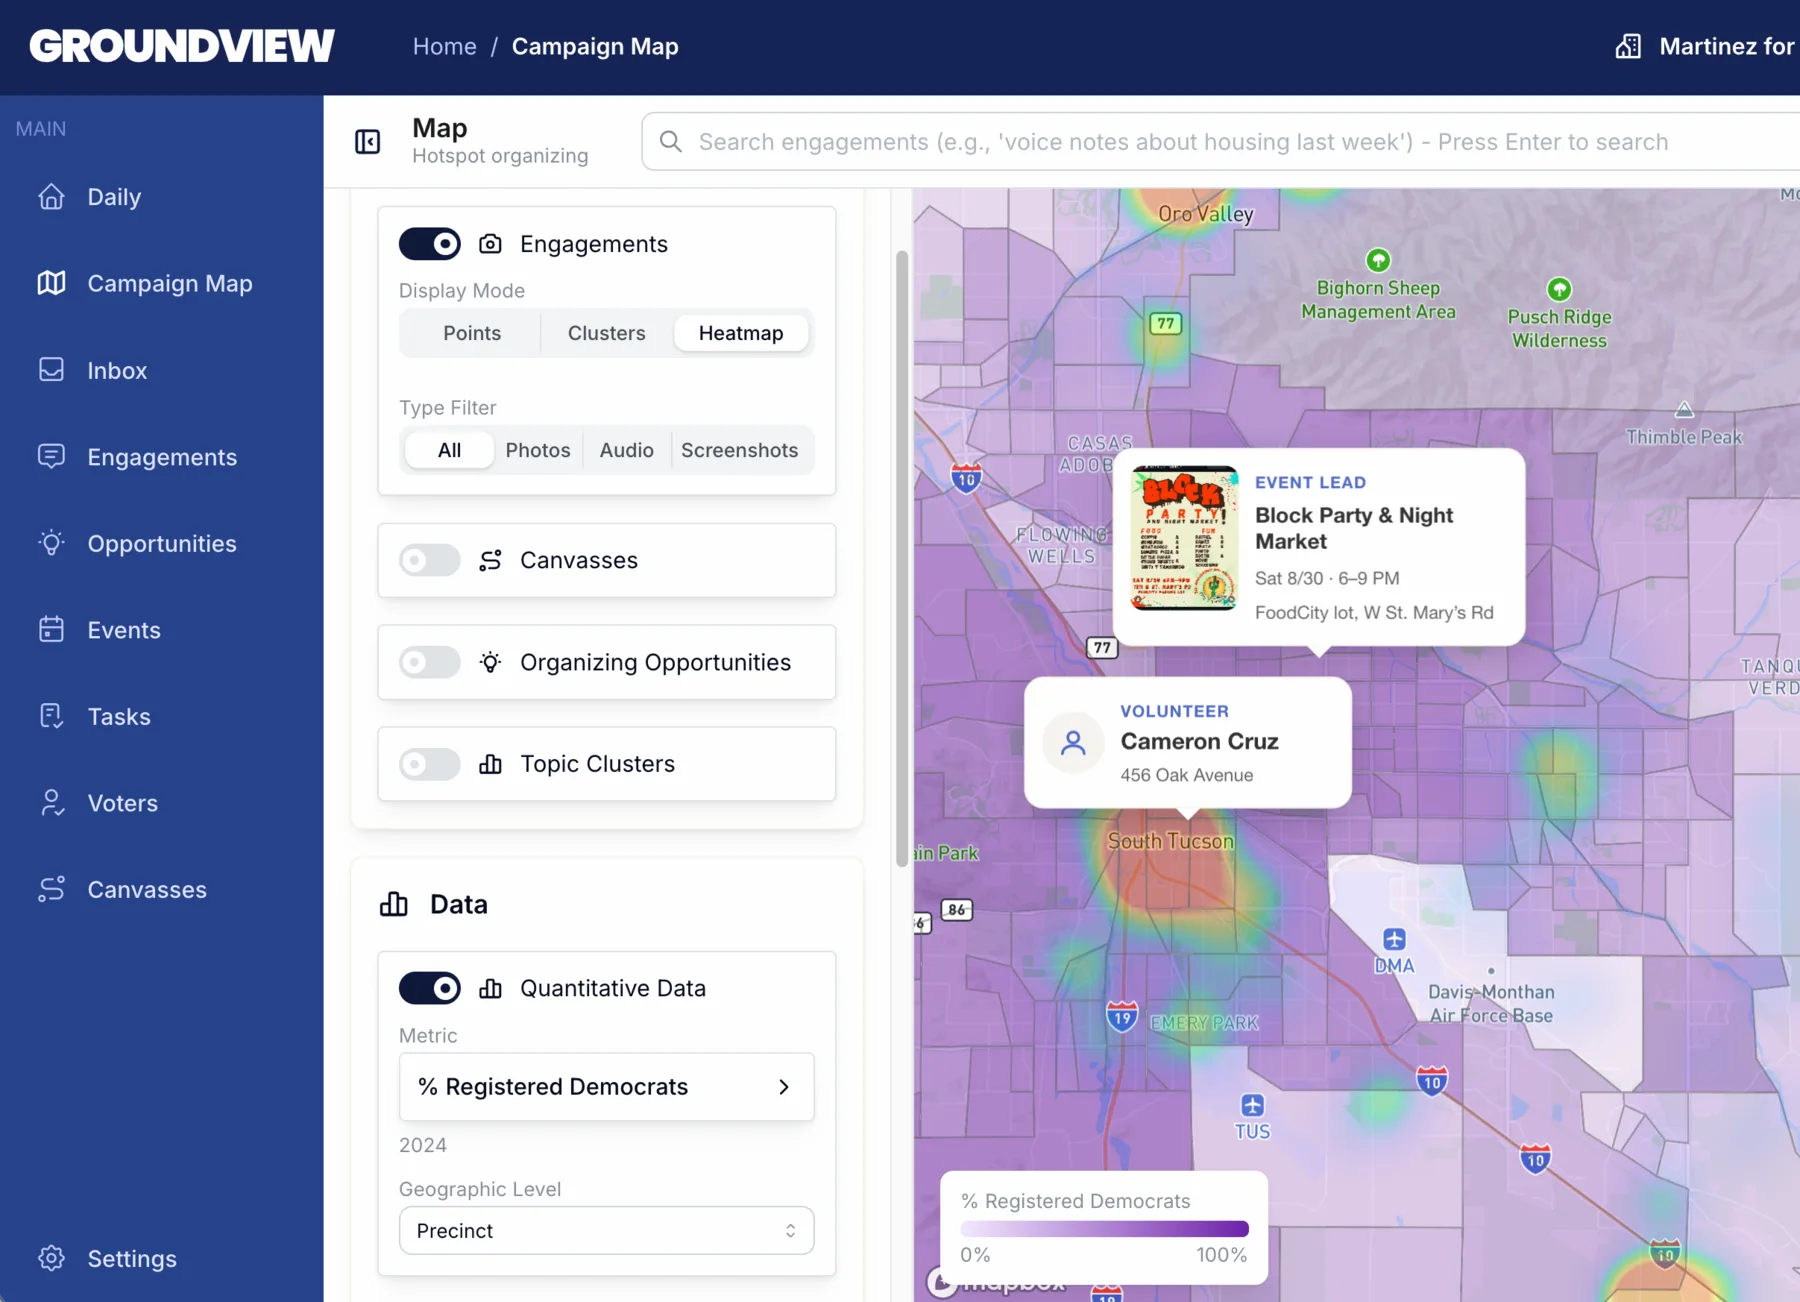Click the route icon beside Canvasses layer

(490, 560)
